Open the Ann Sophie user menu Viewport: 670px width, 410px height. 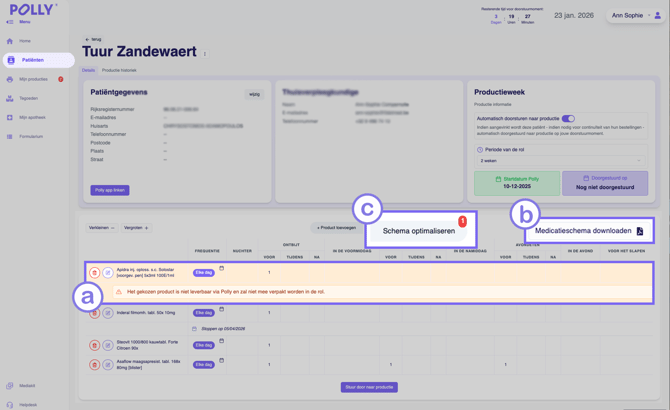pyautogui.click(x=636, y=16)
